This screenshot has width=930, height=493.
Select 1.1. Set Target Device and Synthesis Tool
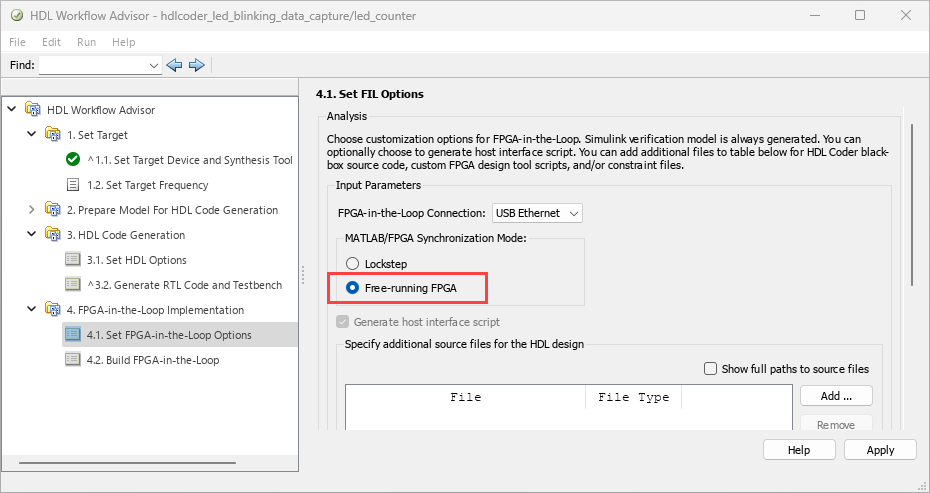click(190, 160)
